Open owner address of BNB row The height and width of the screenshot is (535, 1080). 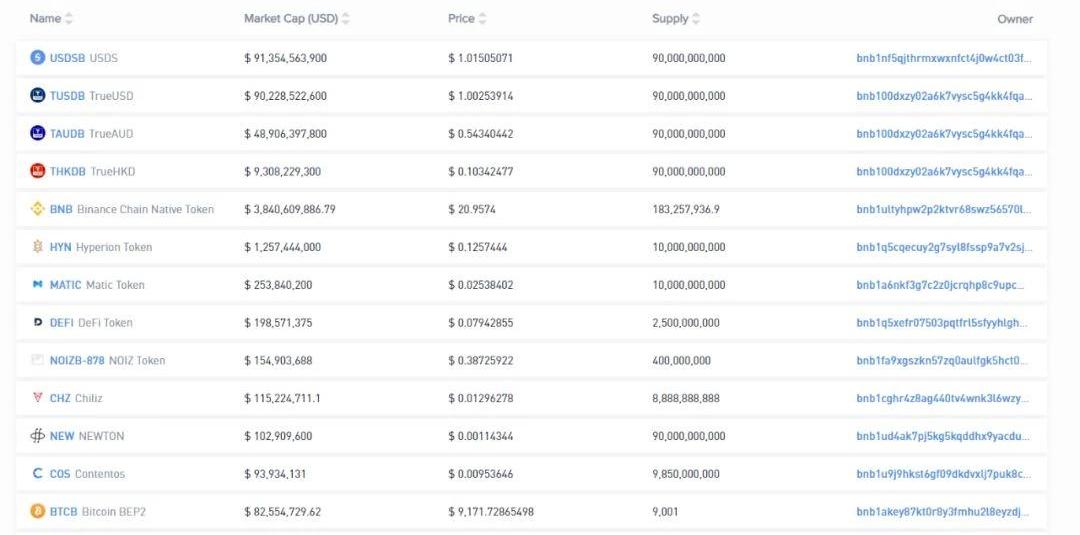[943, 209]
